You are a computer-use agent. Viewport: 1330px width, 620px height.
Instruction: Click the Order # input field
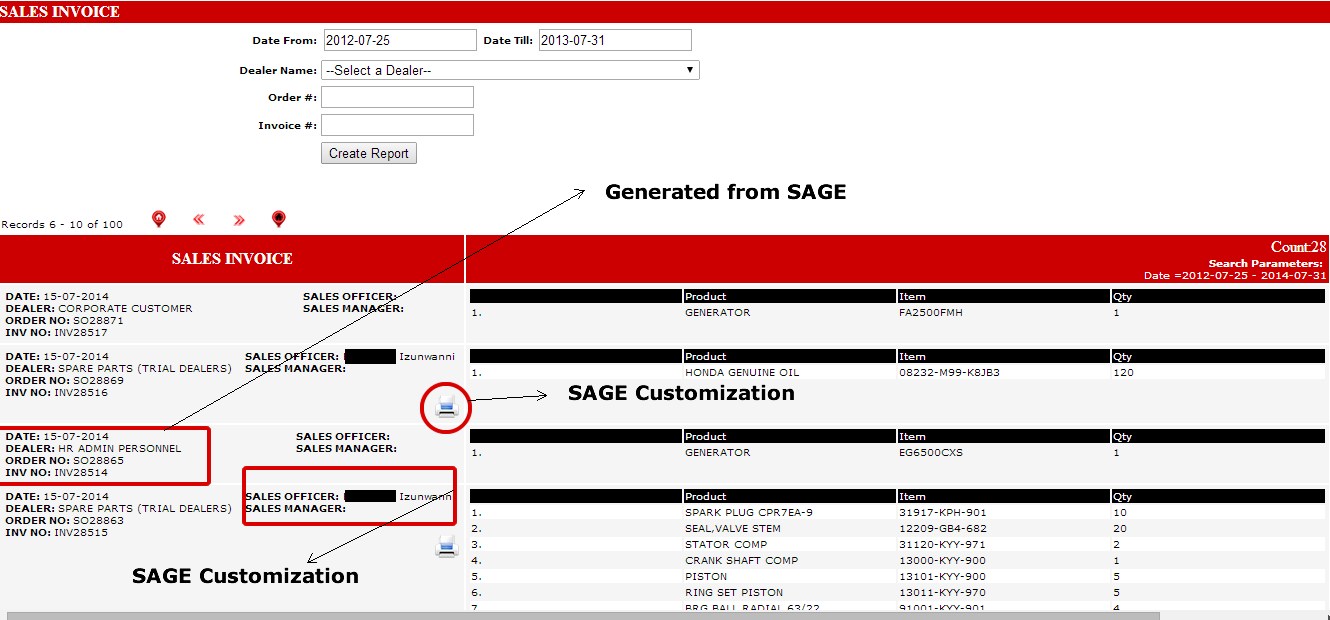pos(397,97)
